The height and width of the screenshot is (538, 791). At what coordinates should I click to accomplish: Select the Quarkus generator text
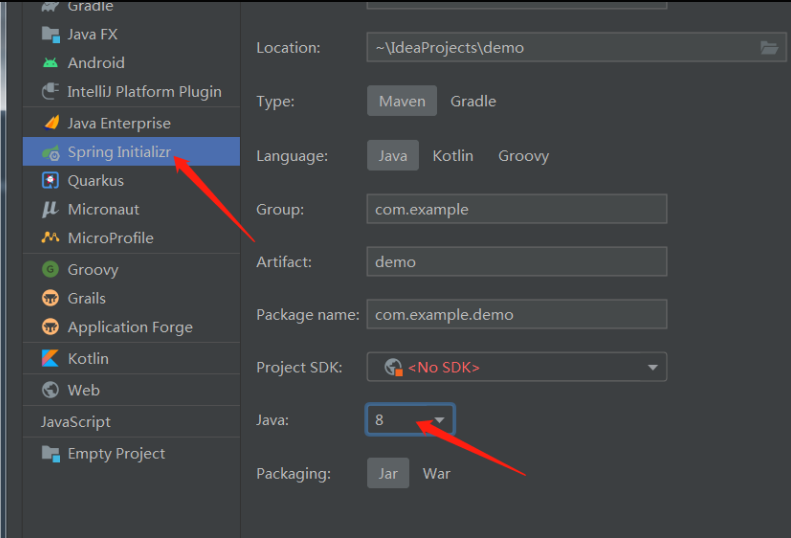95,181
